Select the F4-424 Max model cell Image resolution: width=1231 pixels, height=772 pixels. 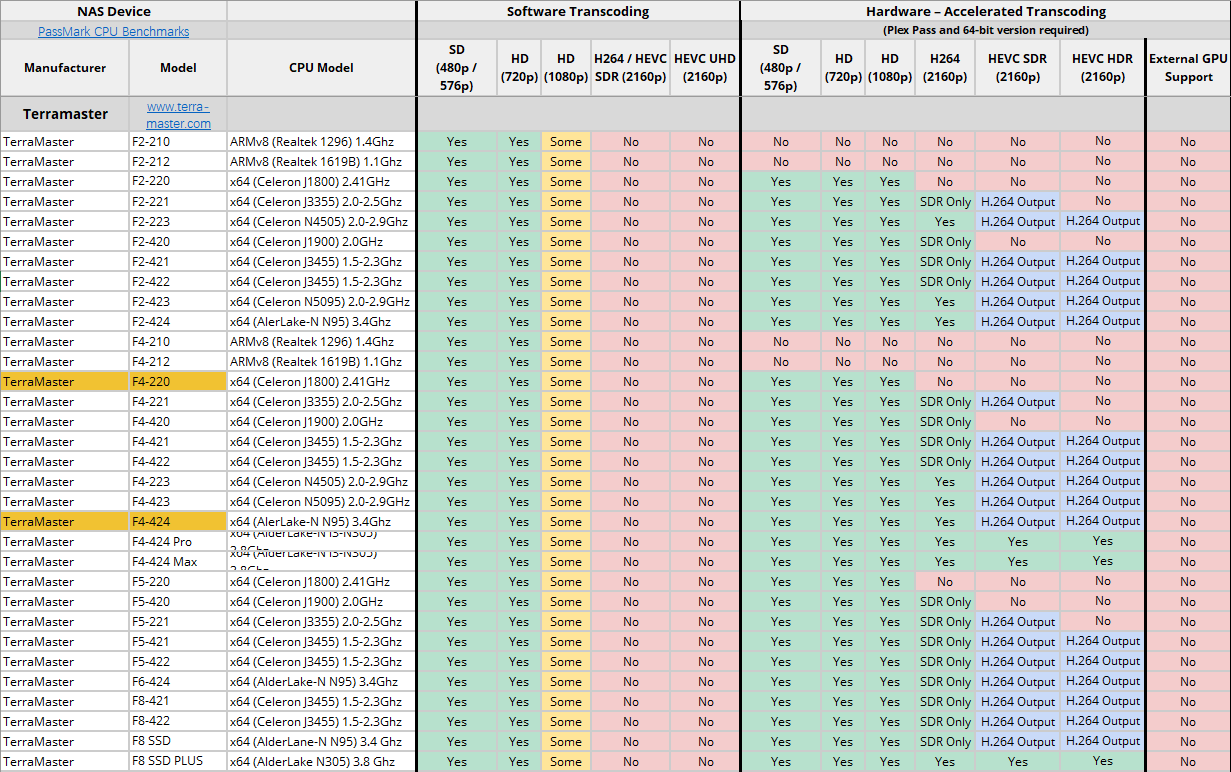tap(178, 561)
